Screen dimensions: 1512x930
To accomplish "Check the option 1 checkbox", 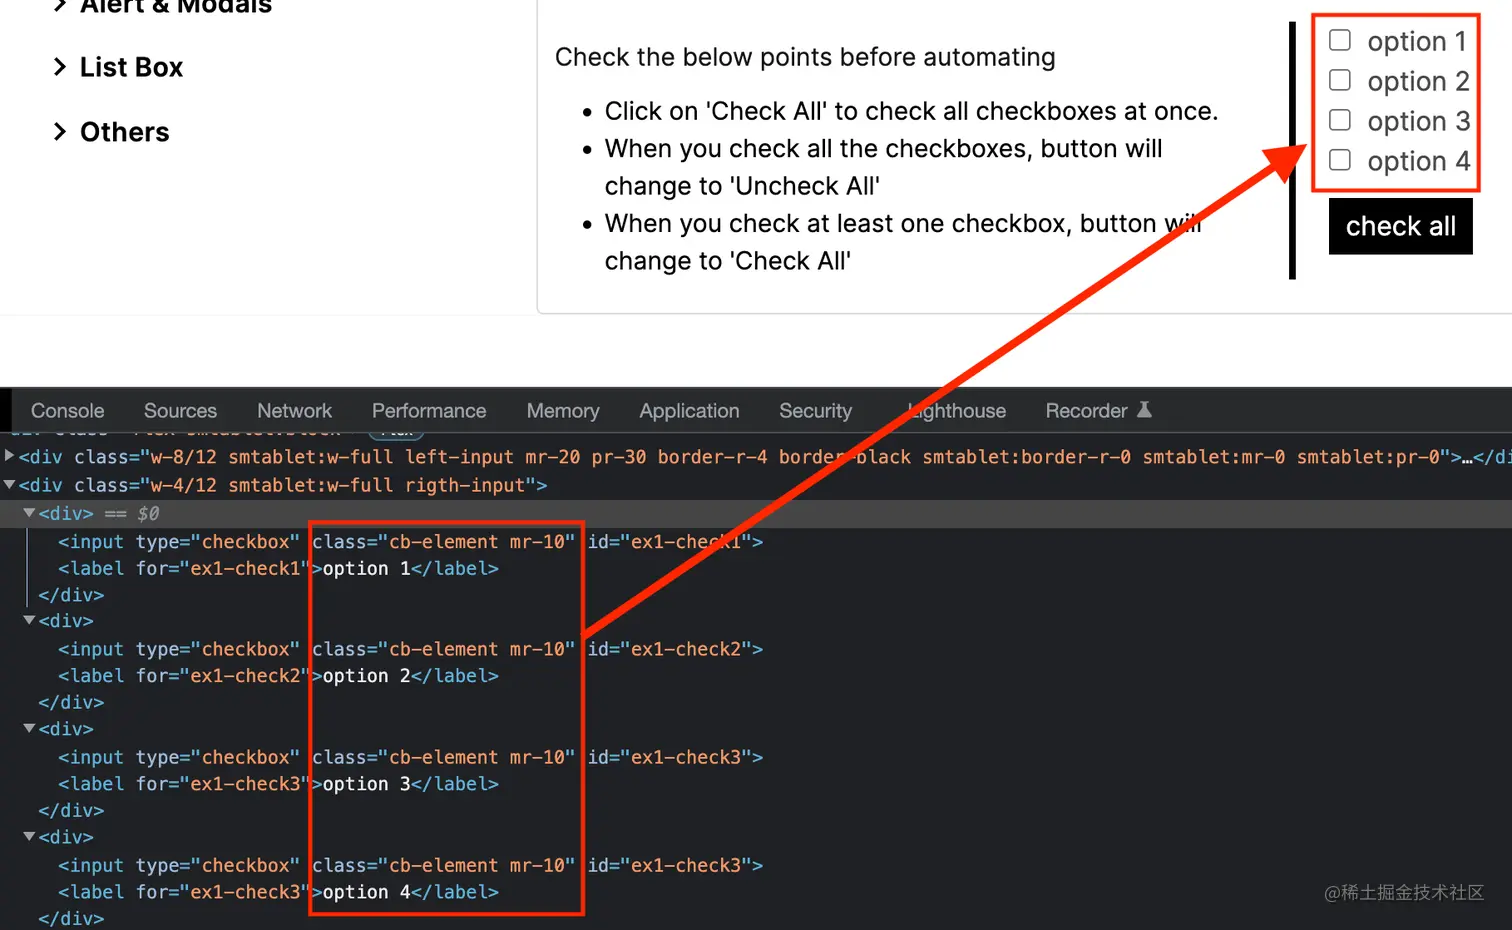I will [x=1340, y=40].
